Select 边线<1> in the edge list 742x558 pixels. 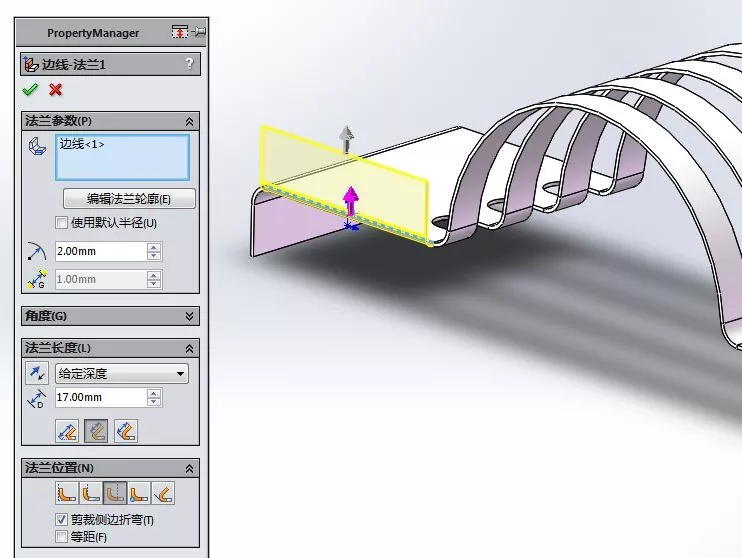[x=82, y=144]
